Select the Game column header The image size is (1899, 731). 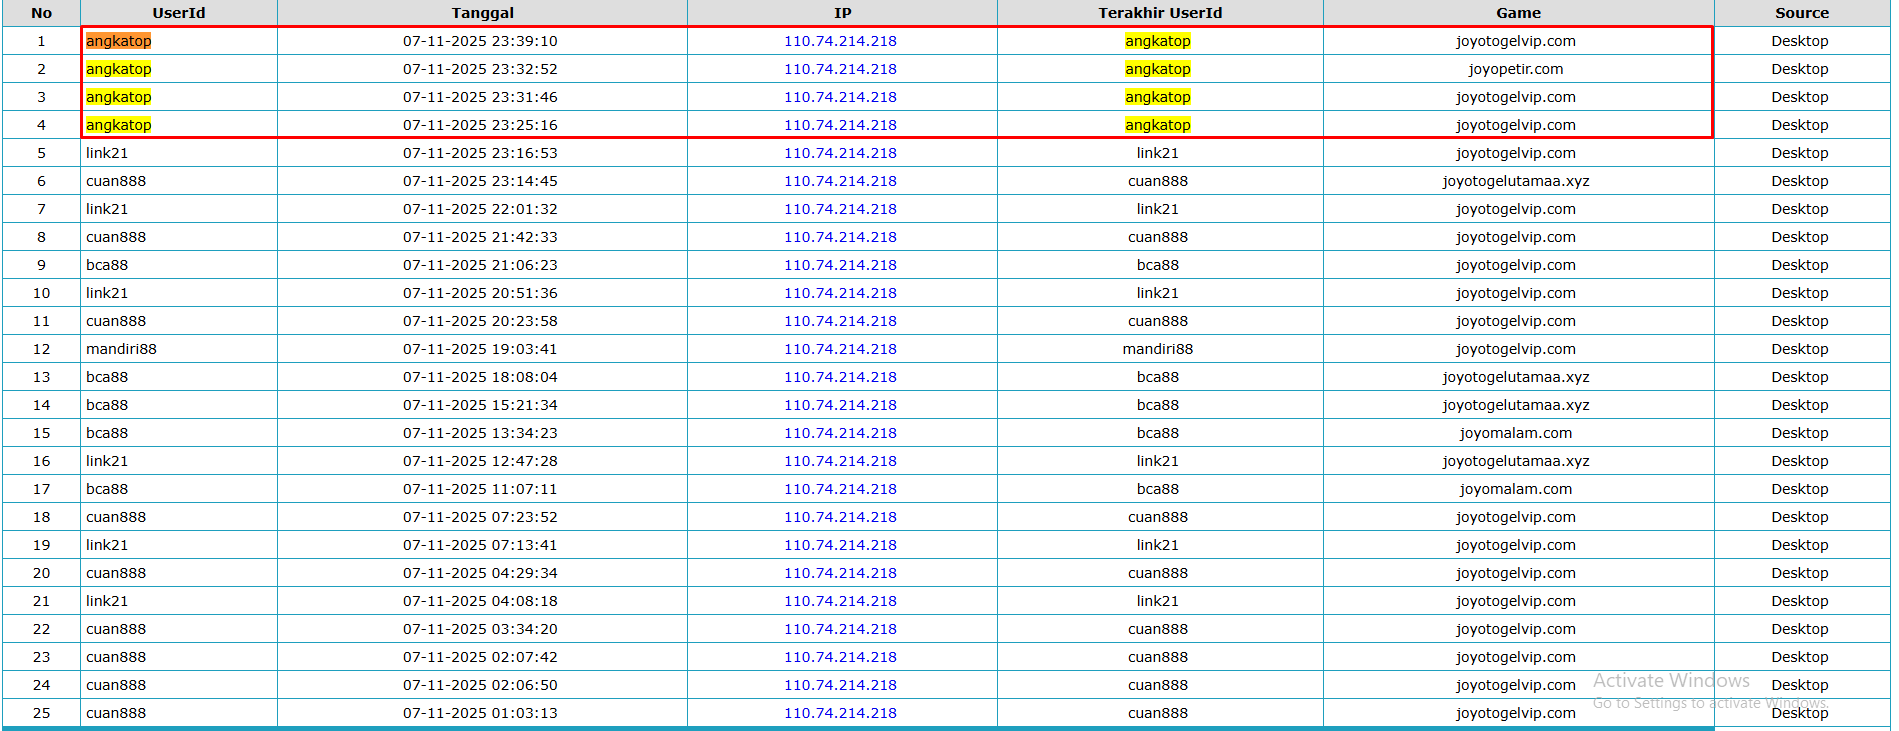[x=1519, y=13]
